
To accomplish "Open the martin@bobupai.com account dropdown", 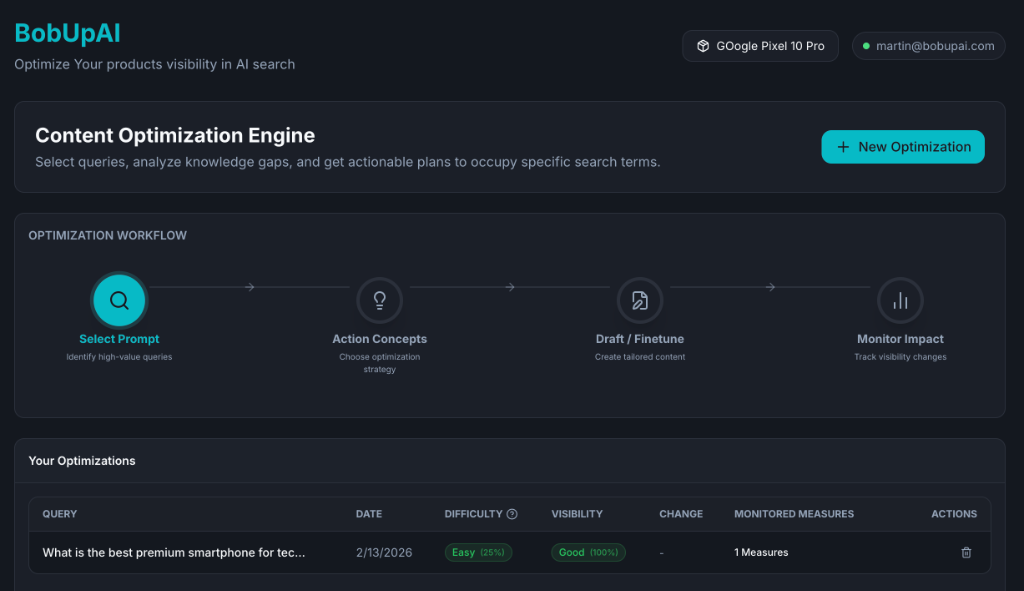I will (x=928, y=45).
